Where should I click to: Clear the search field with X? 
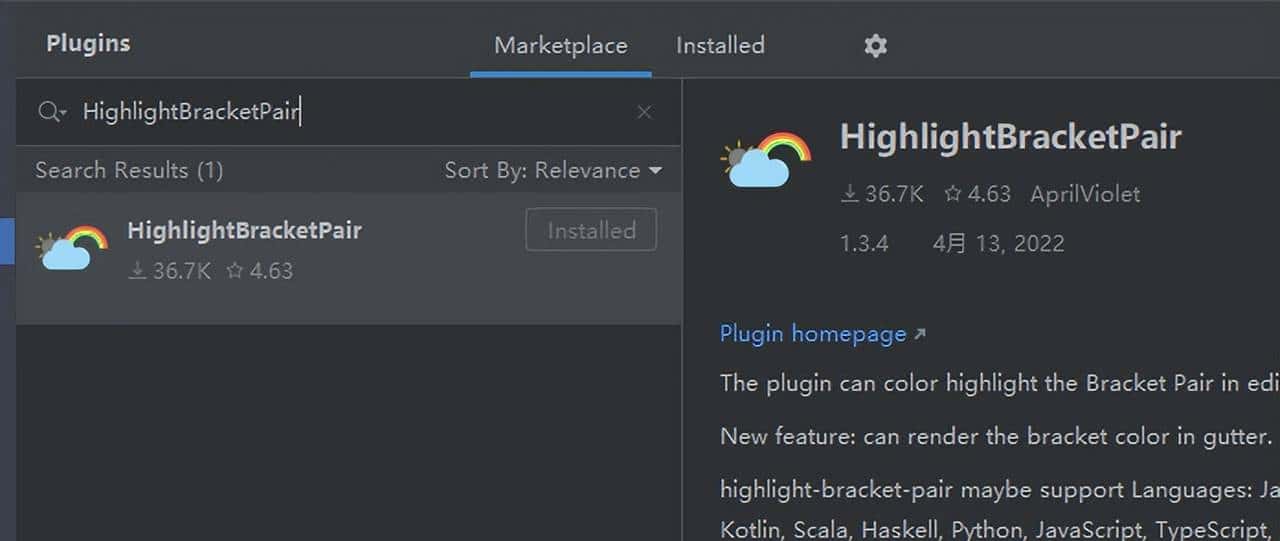coord(644,112)
